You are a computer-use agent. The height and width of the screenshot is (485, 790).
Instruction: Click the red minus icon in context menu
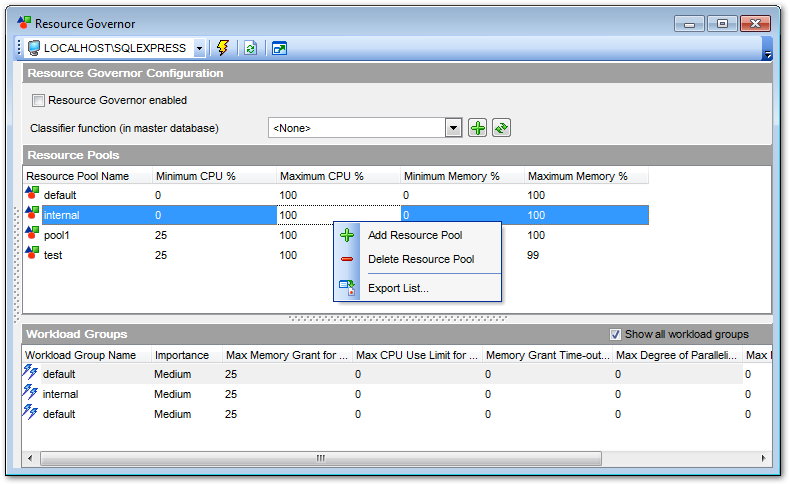(347, 259)
